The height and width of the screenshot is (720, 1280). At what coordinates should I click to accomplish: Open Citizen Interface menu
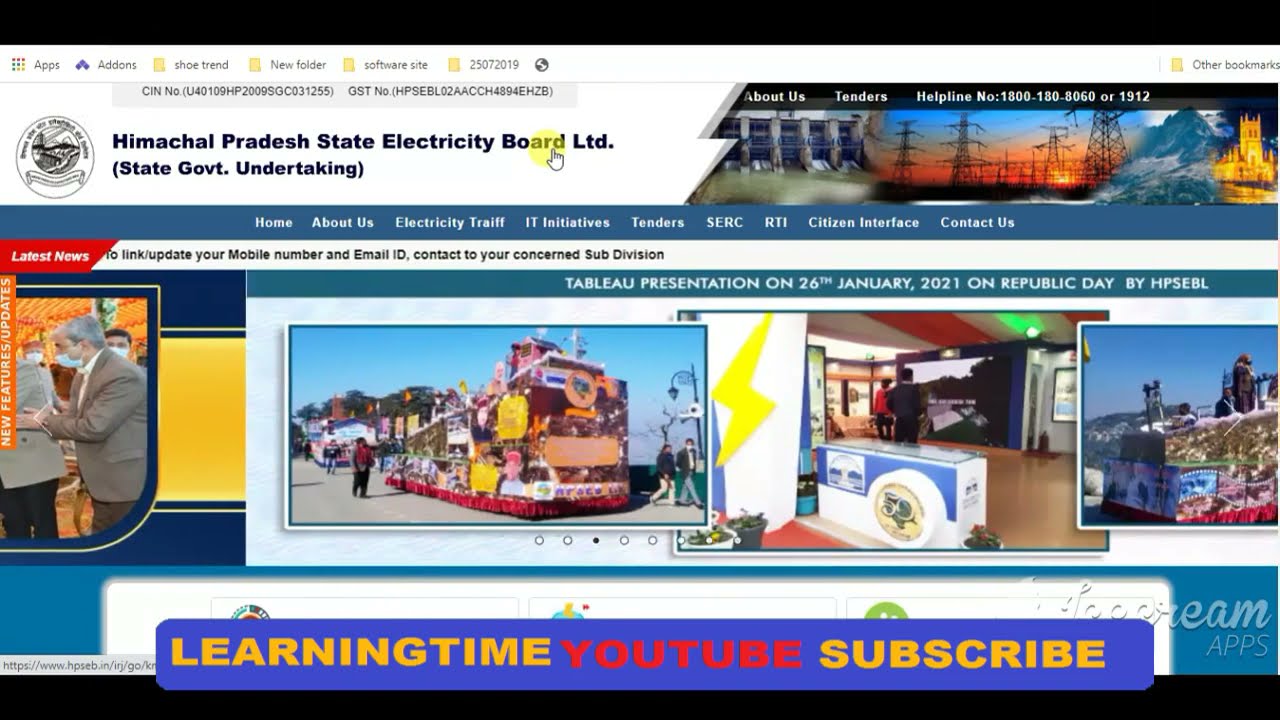pyautogui.click(x=864, y=223)
